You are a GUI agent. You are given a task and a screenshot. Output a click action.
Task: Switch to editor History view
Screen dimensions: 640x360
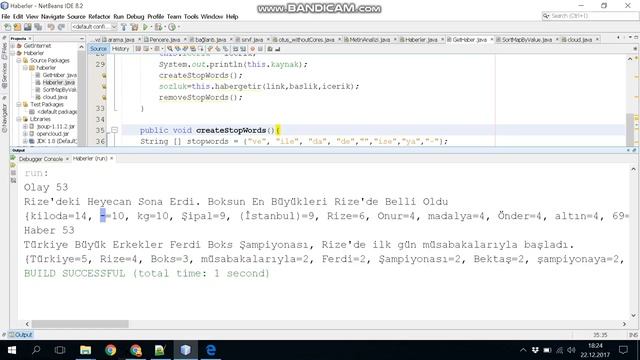click(120, 49)
